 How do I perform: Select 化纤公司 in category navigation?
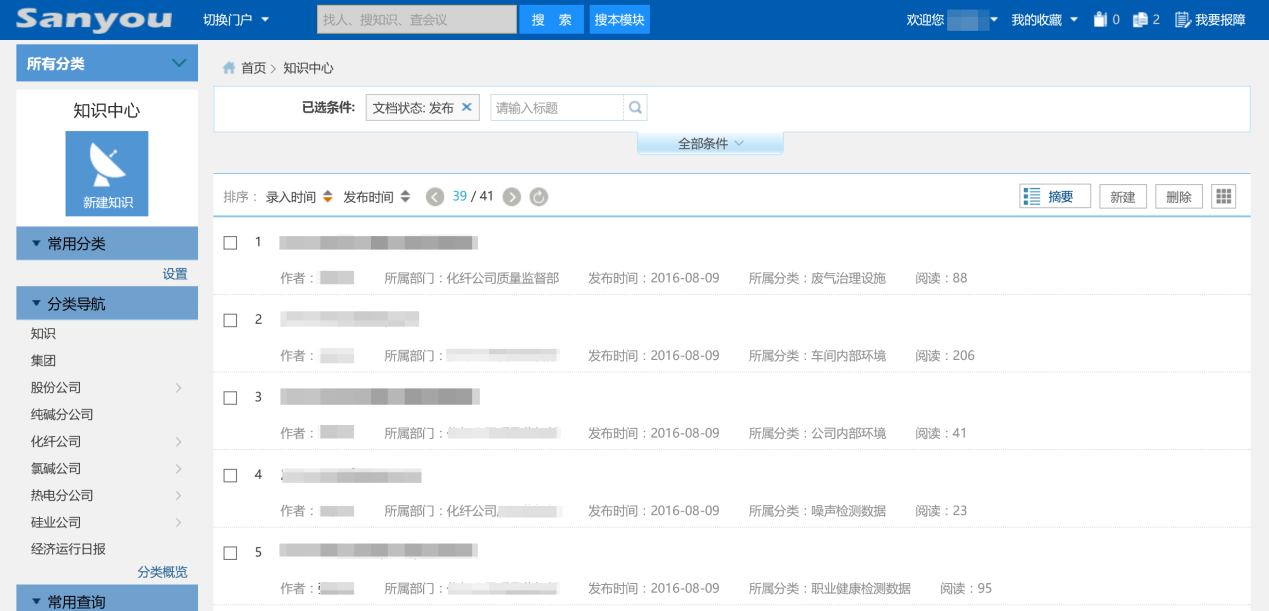pos(56,442)
